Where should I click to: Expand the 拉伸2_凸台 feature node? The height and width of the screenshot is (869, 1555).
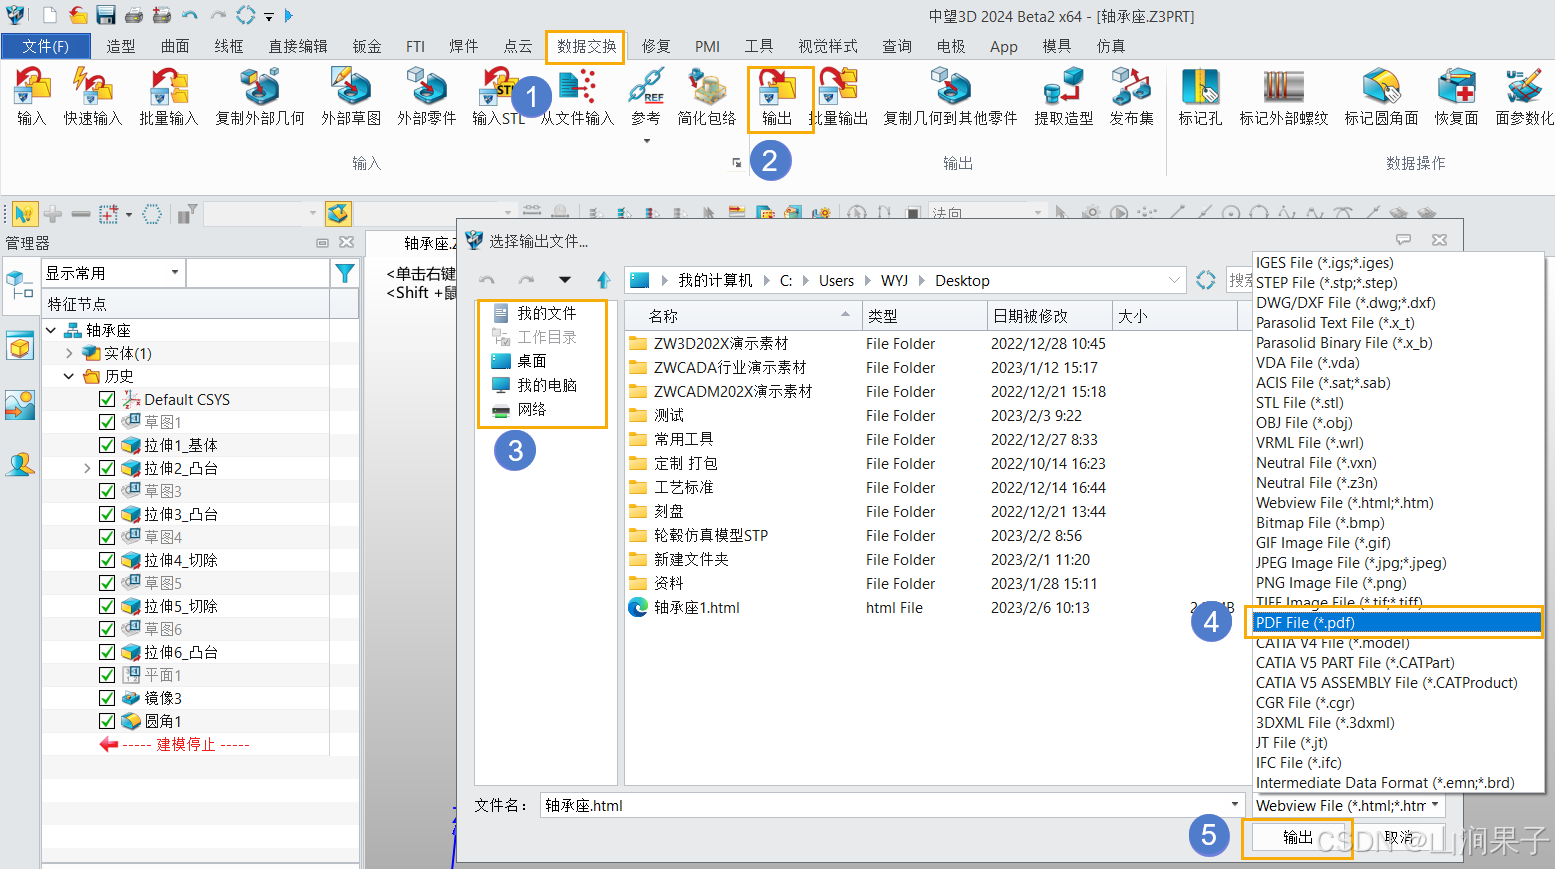click(x=87, y=468)
